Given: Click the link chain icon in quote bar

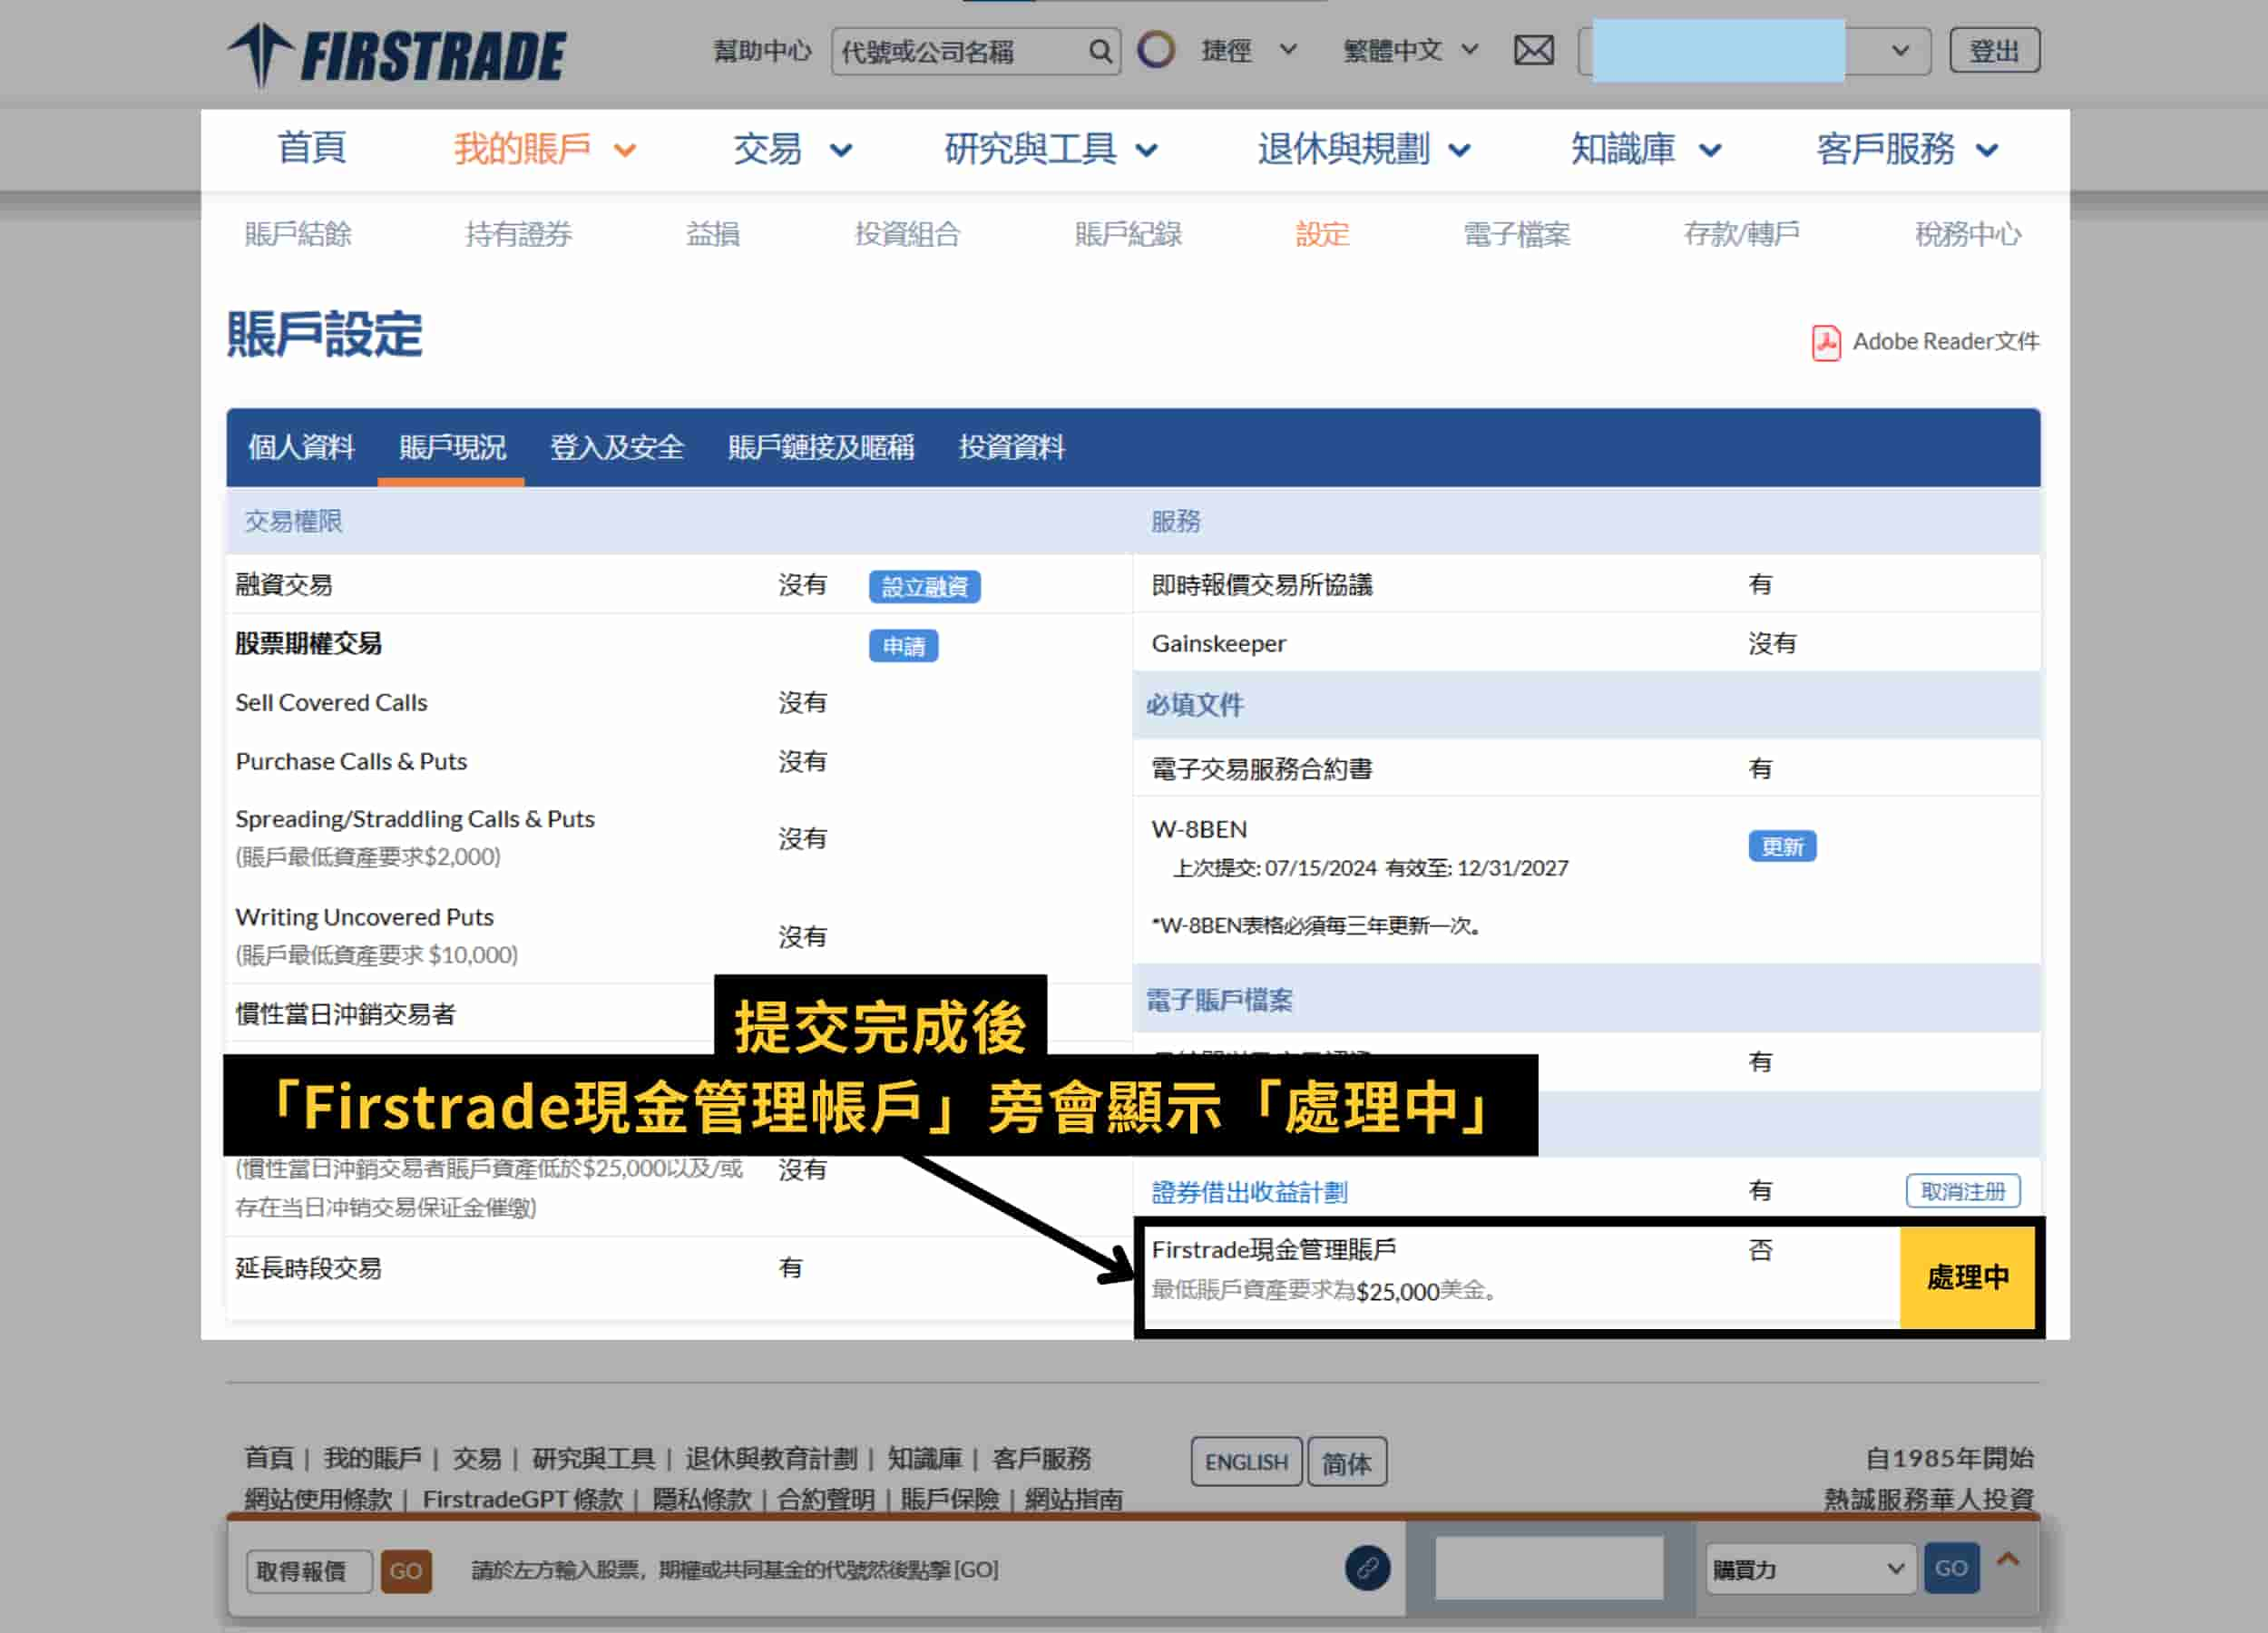Looking at the screenshot, I should (1367, 1567).
